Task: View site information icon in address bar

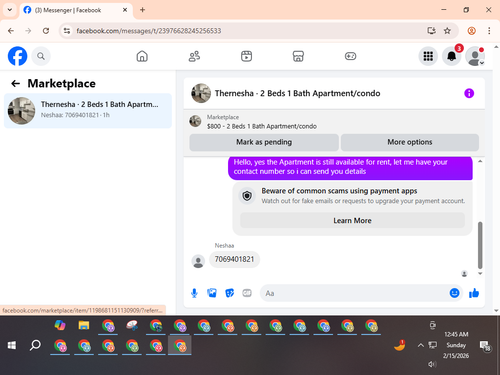Action: pos(67,31)
